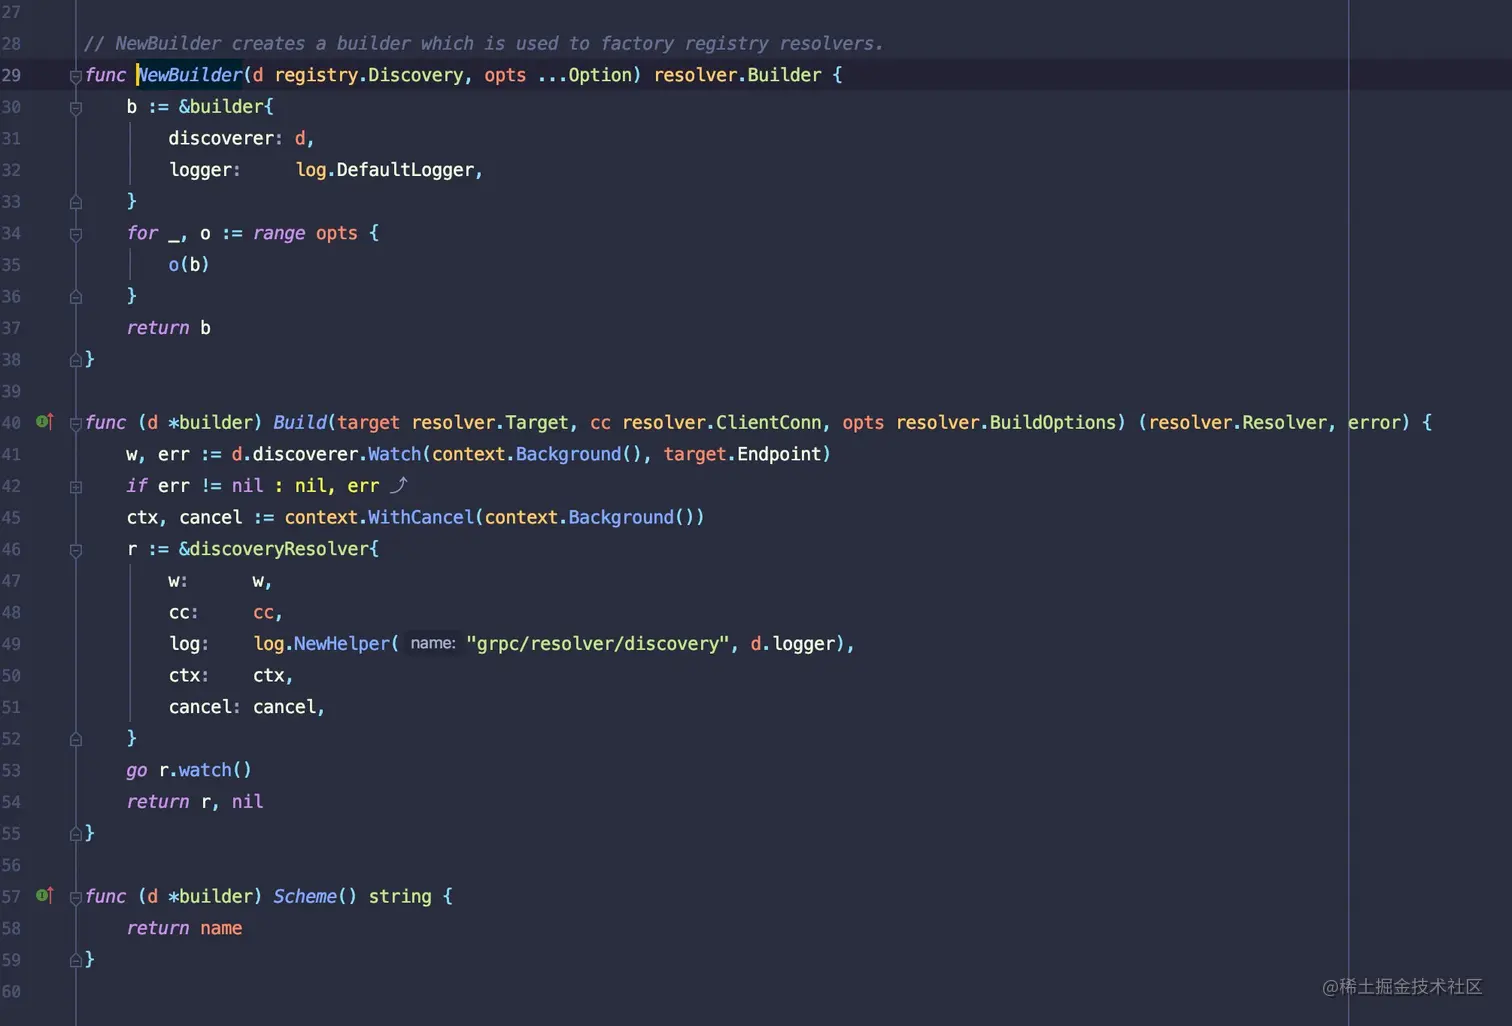Click the Scheme method name on line 57
The height and width of the screenshot is (1026, 1512).
pos(305,896)
